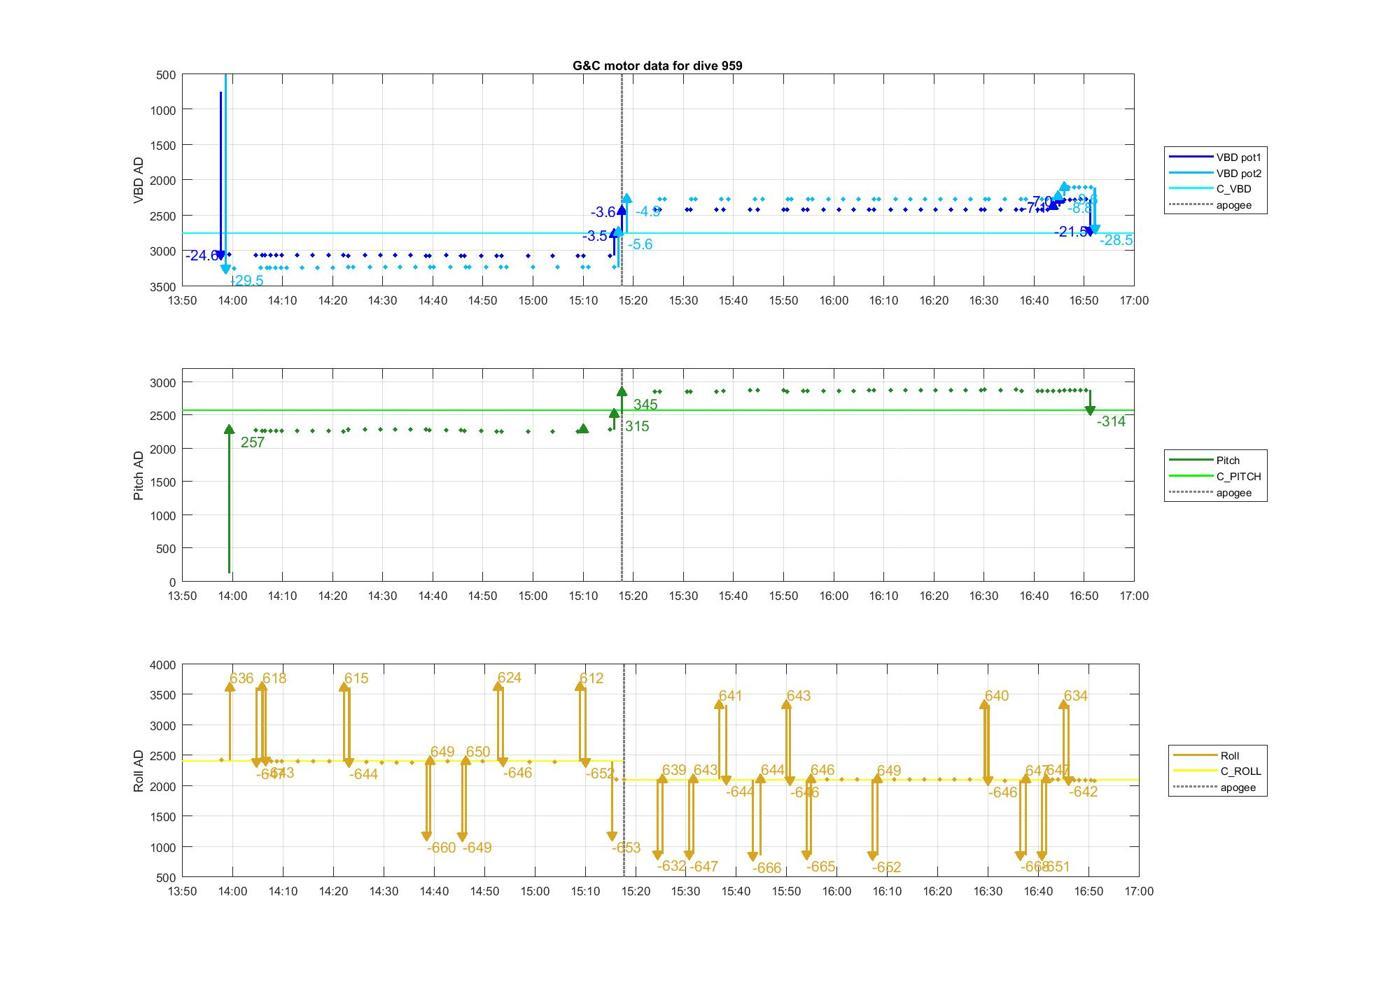Click the '-29.5' VBD annotation

[247, 281]
